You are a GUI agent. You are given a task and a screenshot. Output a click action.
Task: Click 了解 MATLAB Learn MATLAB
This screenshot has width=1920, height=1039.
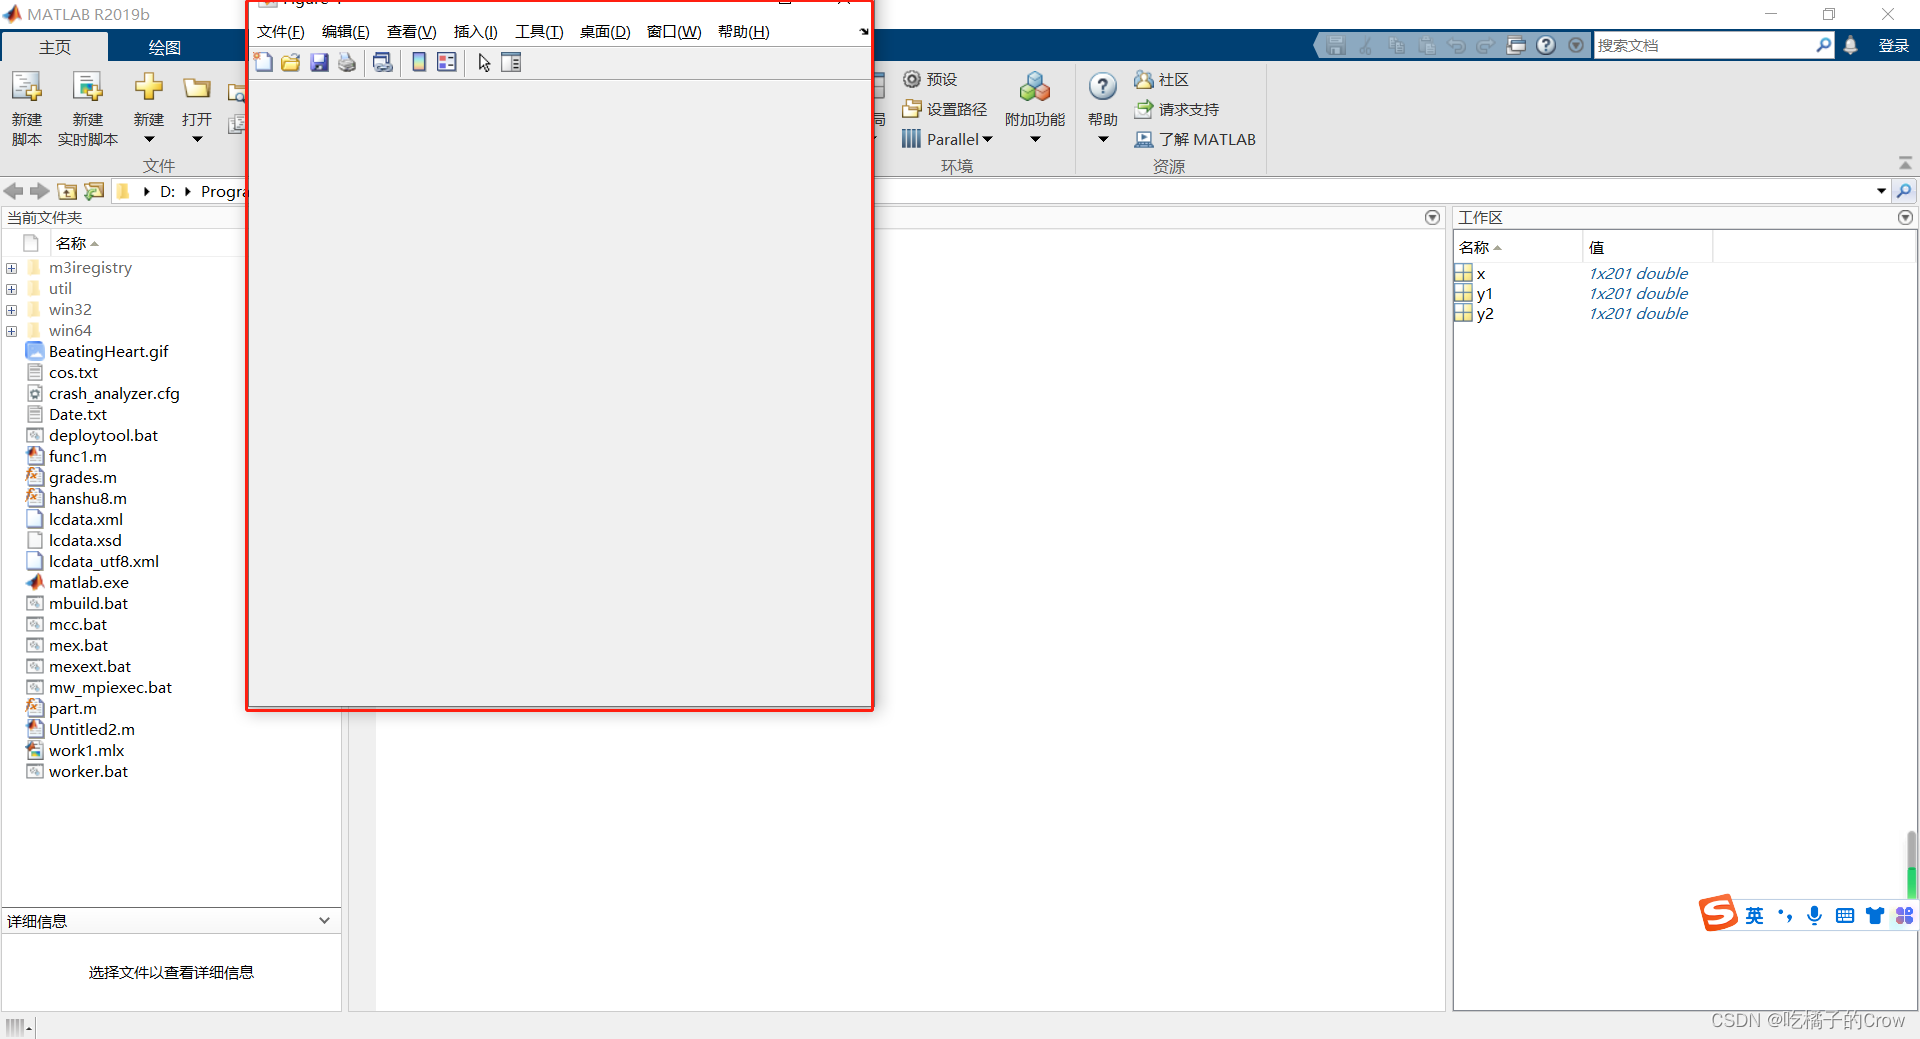point(1195,139)
